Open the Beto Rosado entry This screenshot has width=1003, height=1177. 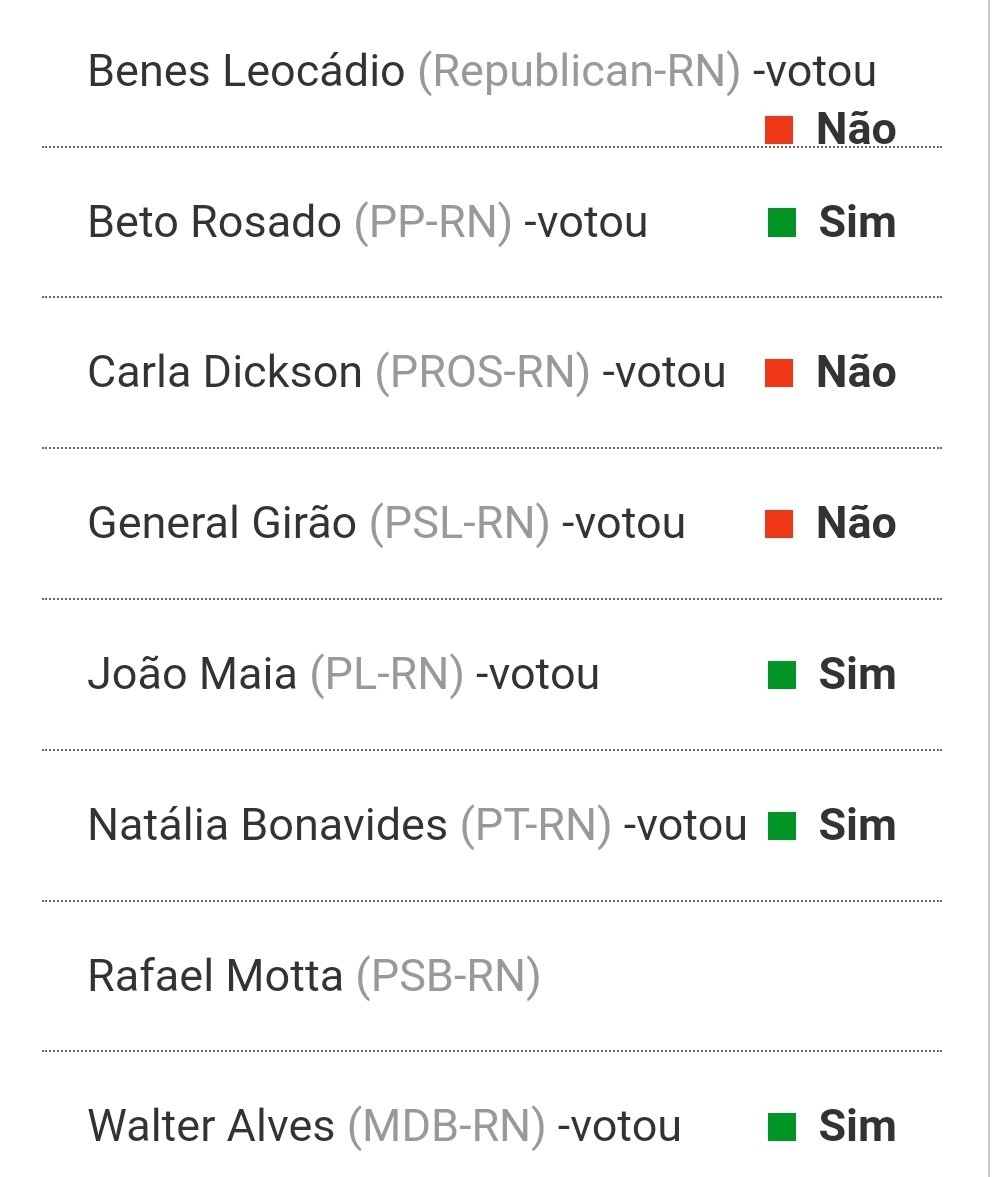492,223
